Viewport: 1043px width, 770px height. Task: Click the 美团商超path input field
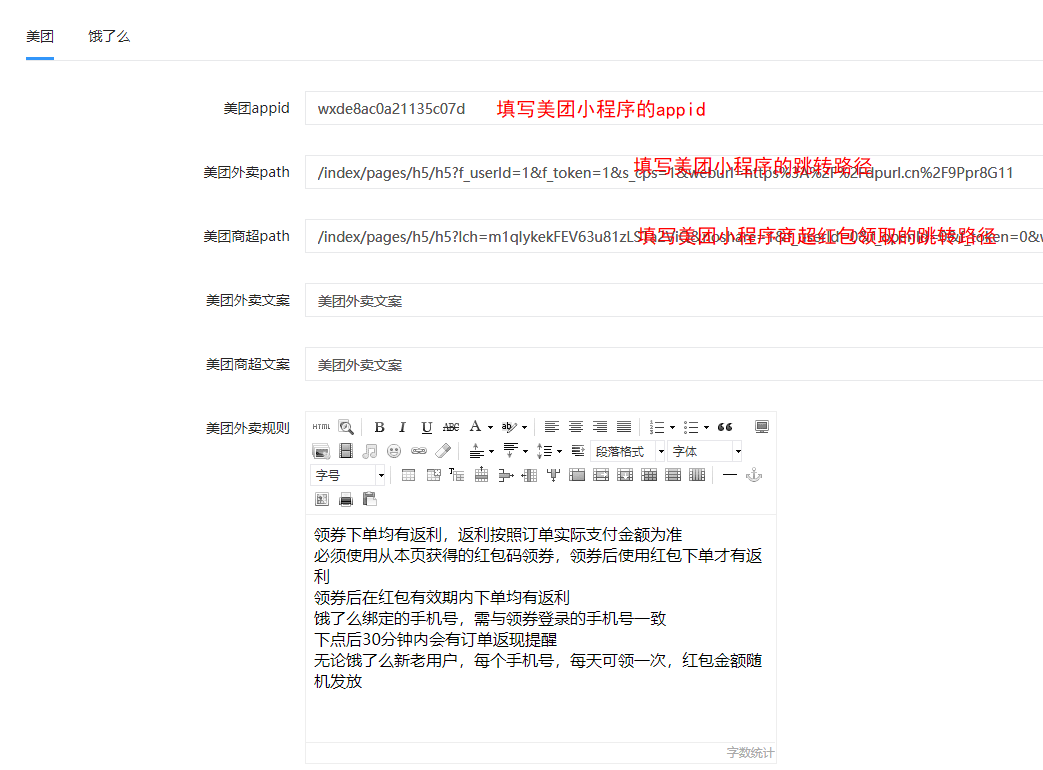click(x=674, y=236)
